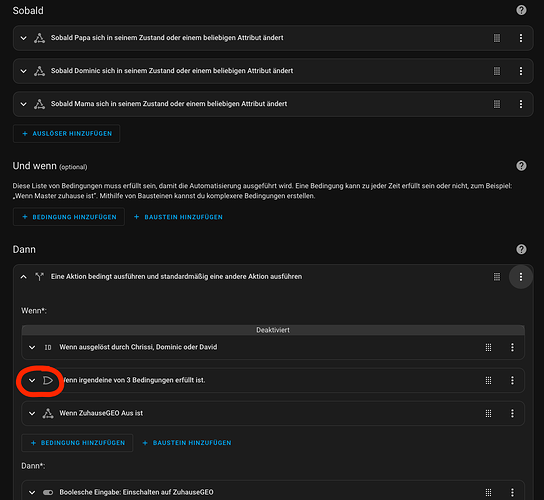The width and height of the screenshot is (544, 500).
Task: Click Baustein hinzufügen in Und wenn section
Action: pos(178,217)
